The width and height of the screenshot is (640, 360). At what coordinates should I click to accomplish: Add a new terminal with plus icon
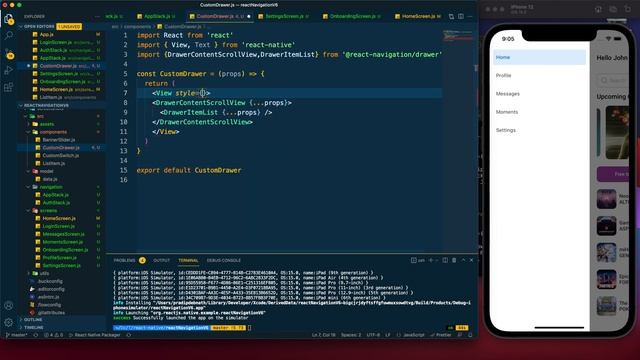431,260
